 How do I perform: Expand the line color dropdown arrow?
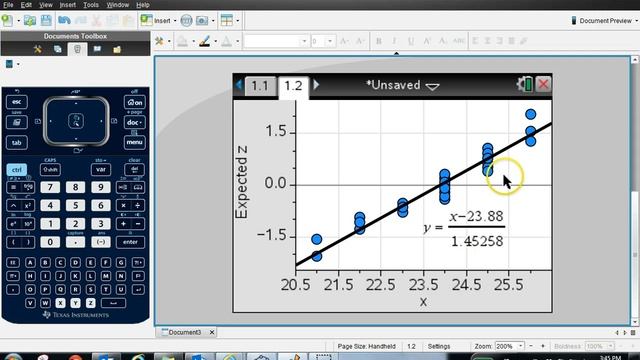(216, 41)
